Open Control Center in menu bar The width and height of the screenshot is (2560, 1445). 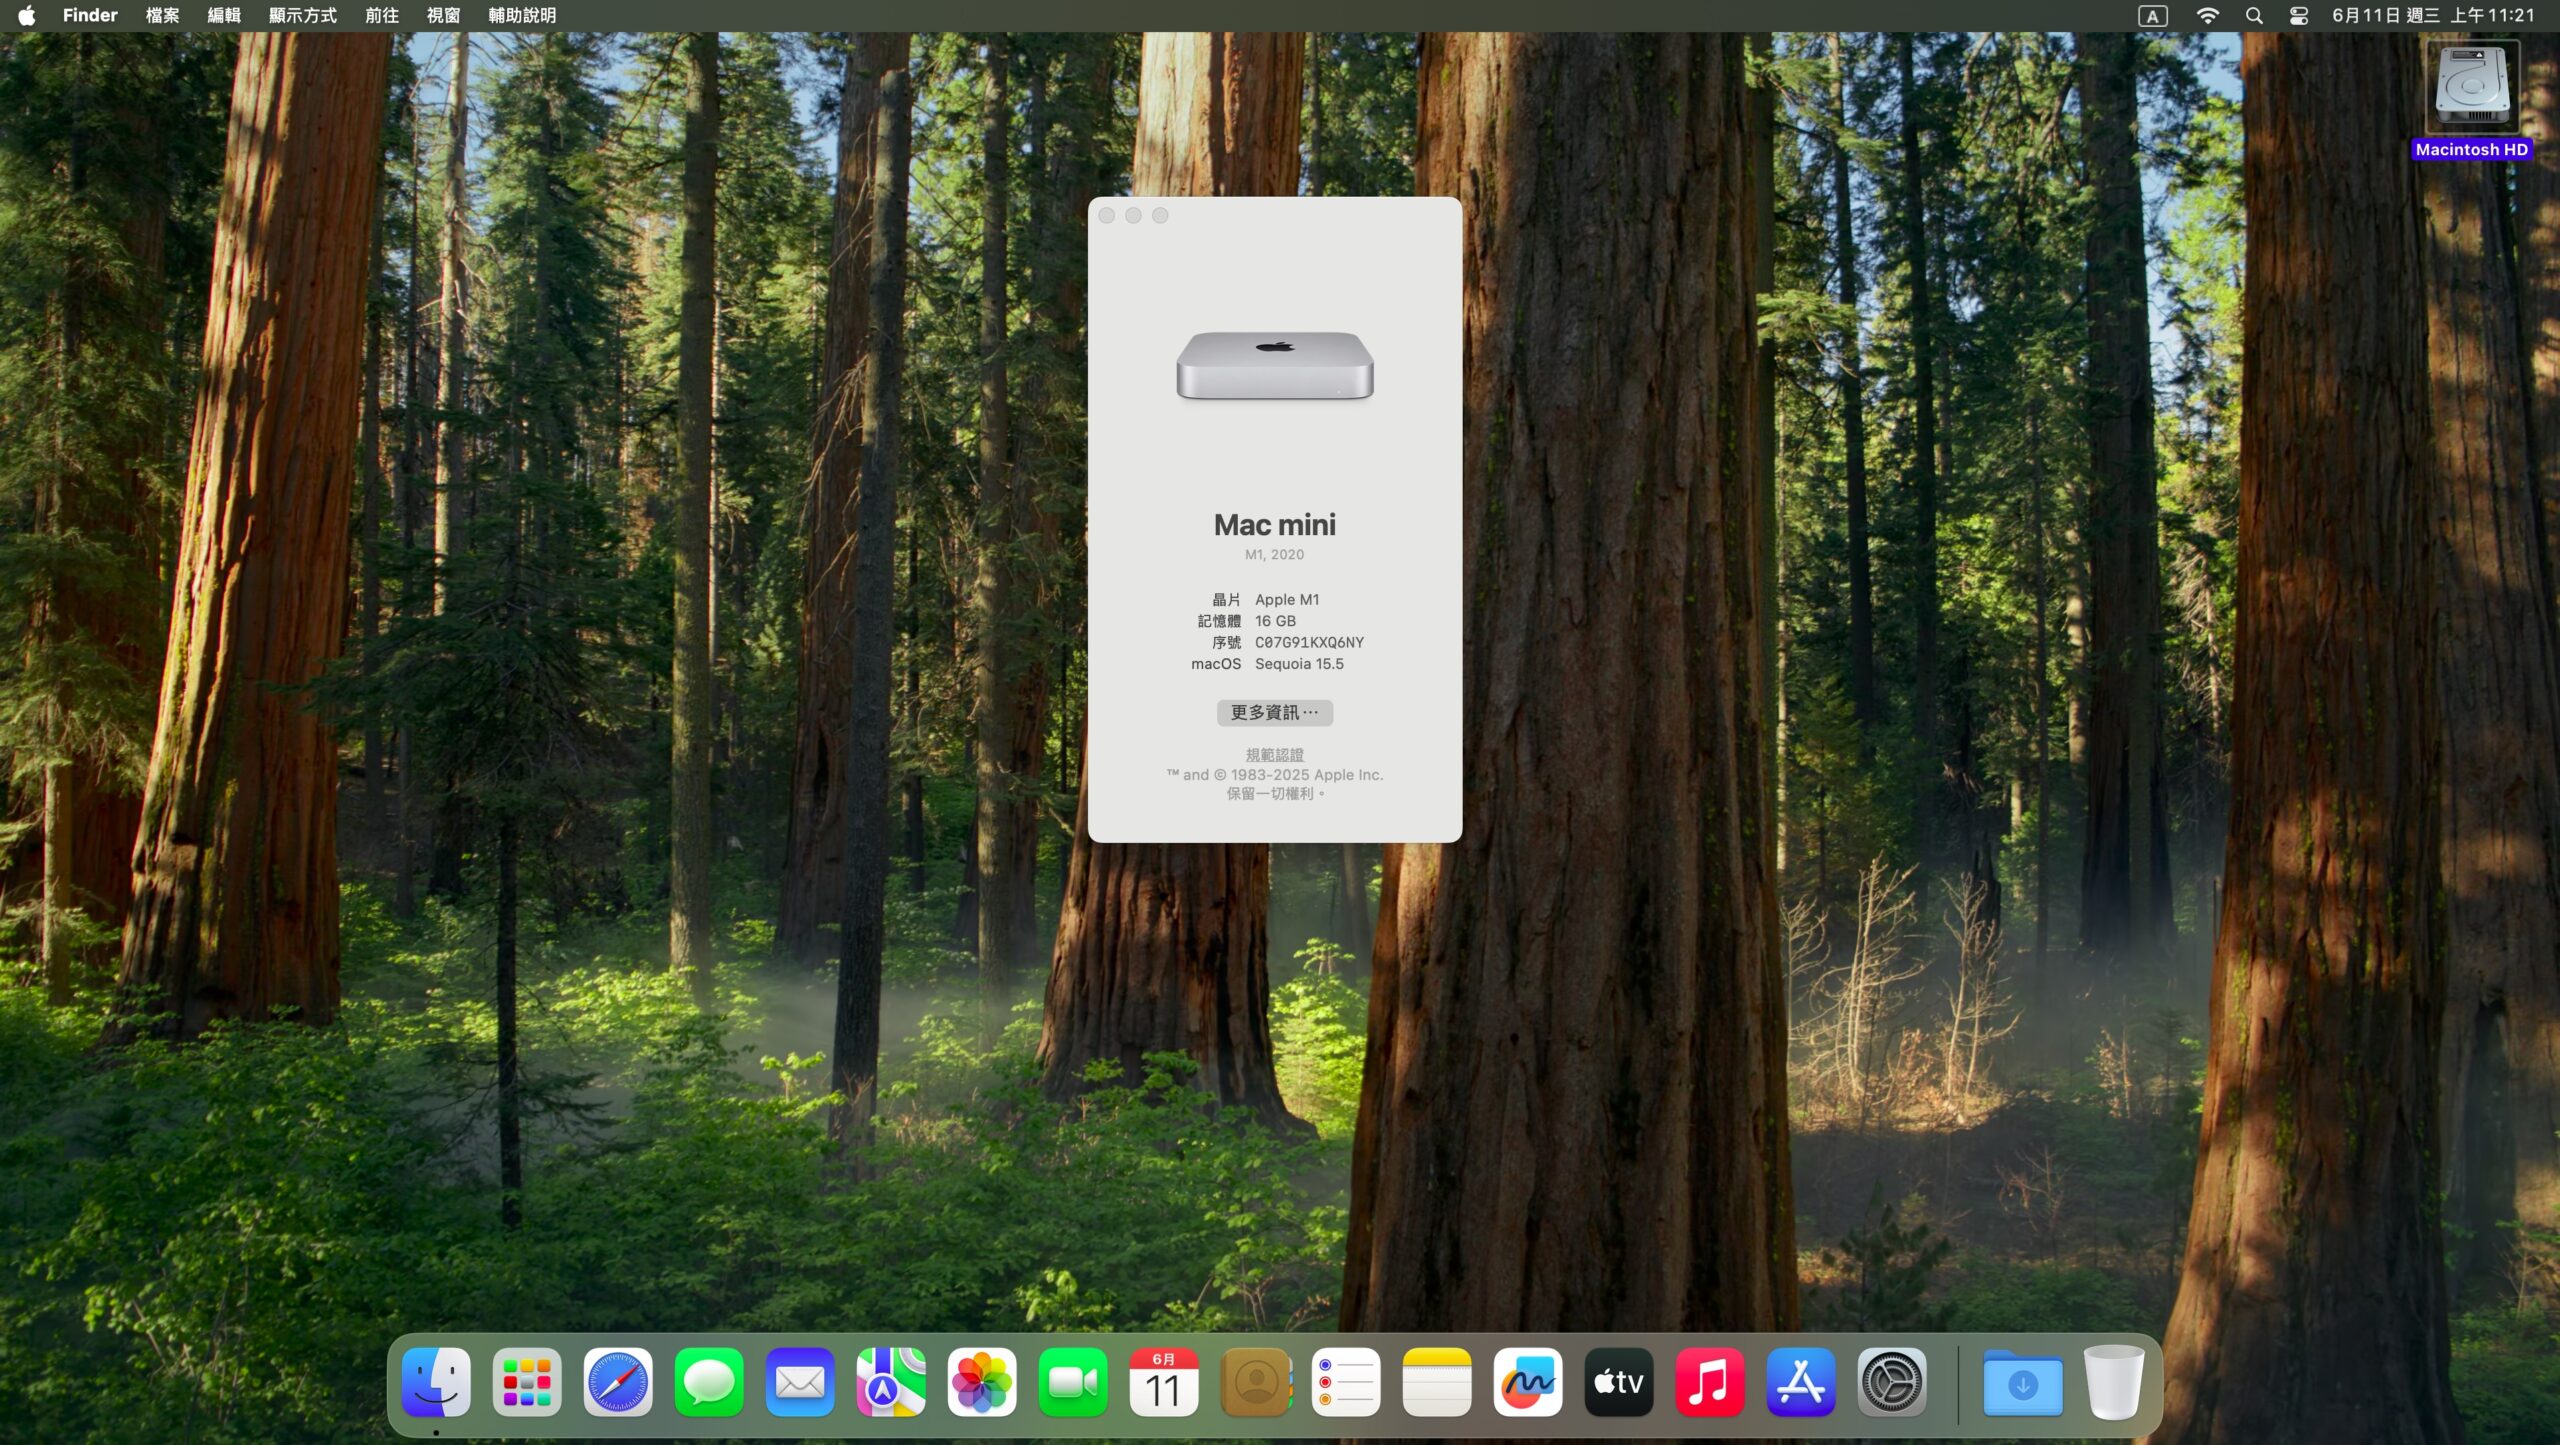[2299, 15]
